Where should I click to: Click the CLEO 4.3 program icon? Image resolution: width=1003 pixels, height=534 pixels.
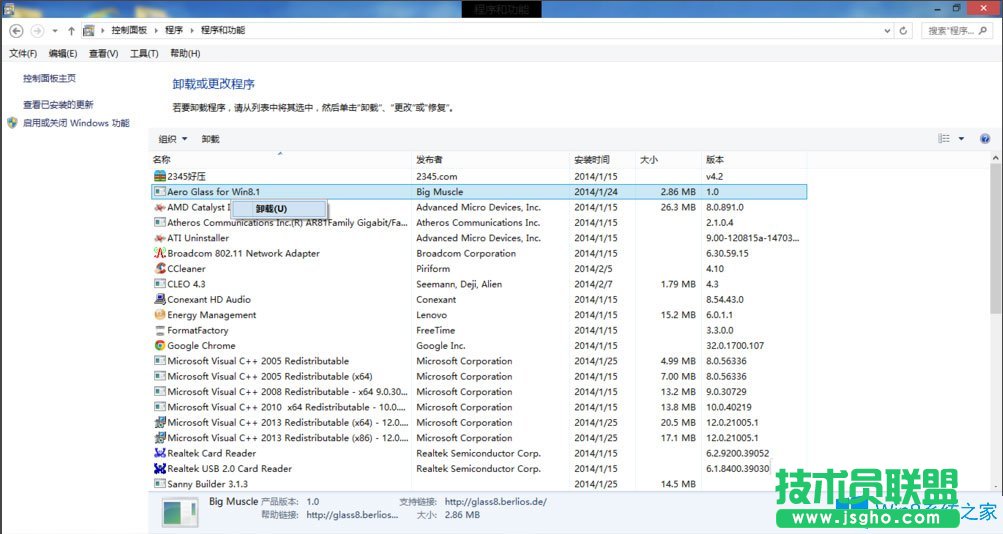point(160,284)
